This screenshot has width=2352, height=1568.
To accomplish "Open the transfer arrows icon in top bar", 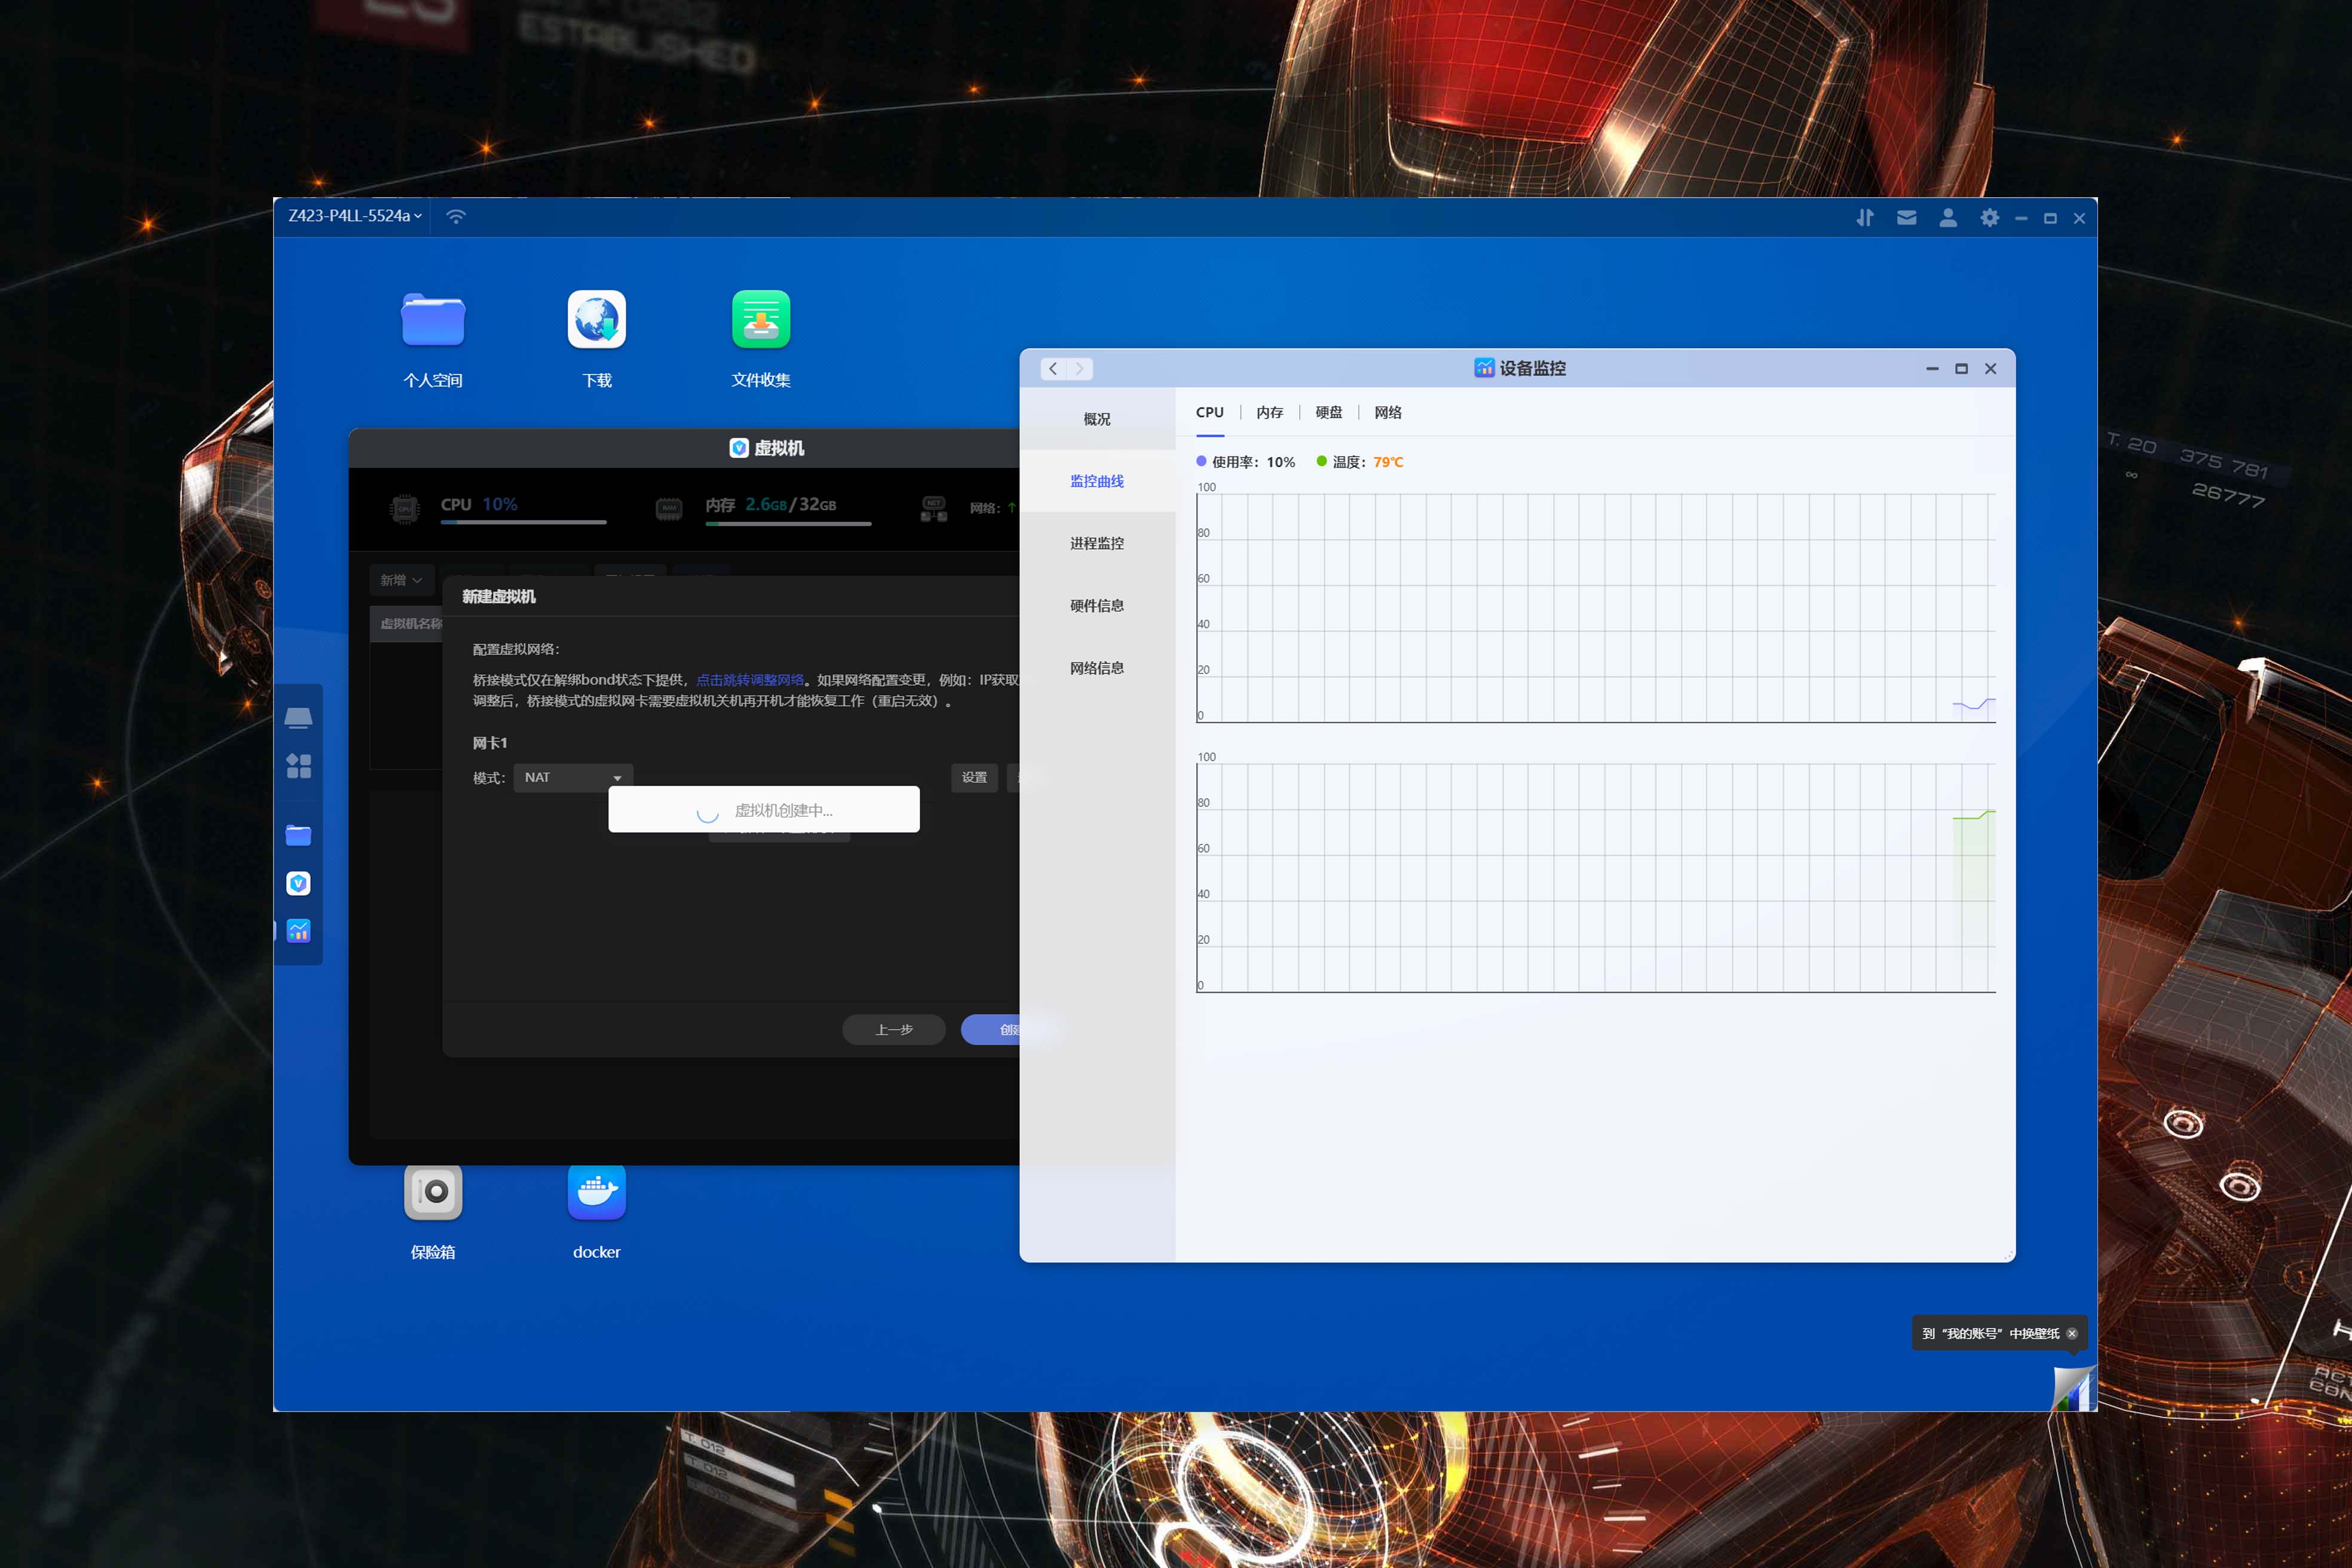I will tap(1865, 217).
